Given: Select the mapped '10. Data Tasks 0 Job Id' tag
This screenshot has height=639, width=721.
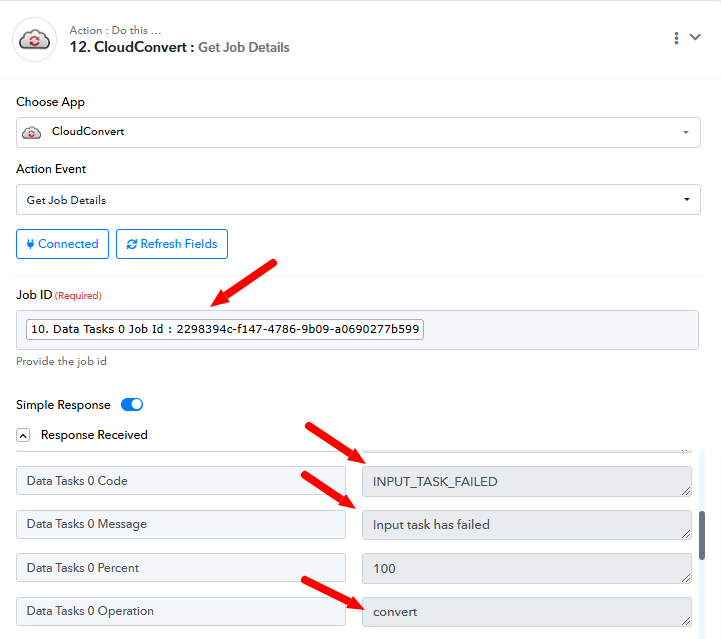Looking at the screenshot, I should click(x=225, y=330).
